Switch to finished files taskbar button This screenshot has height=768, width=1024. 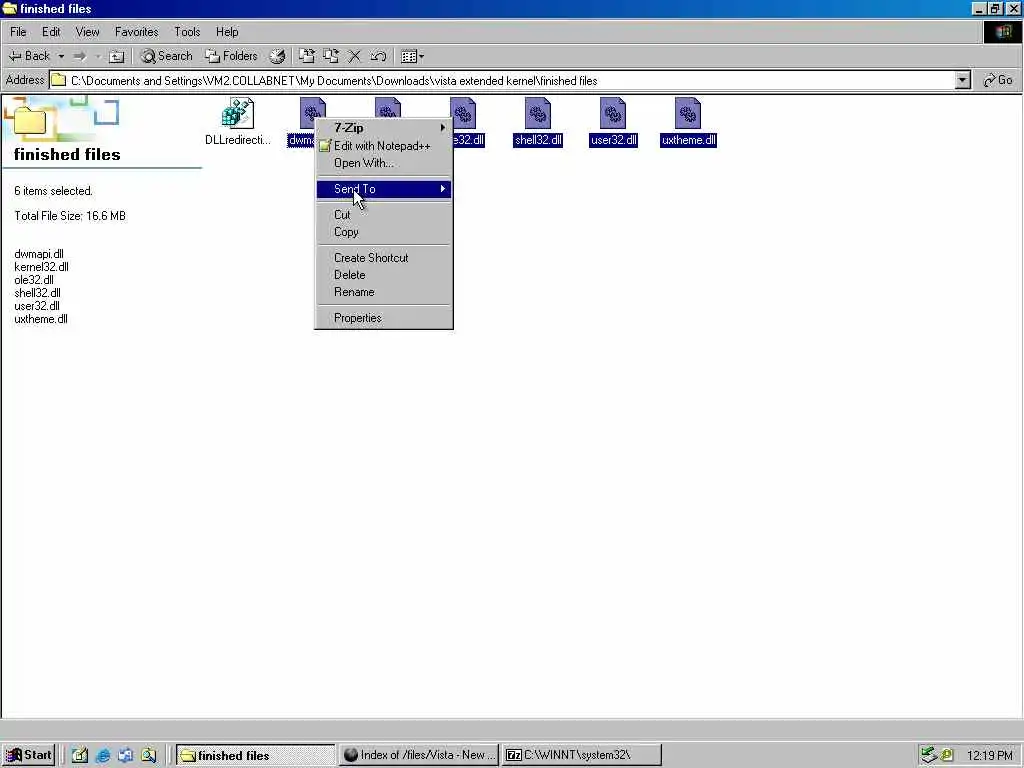tap(255, 755)
